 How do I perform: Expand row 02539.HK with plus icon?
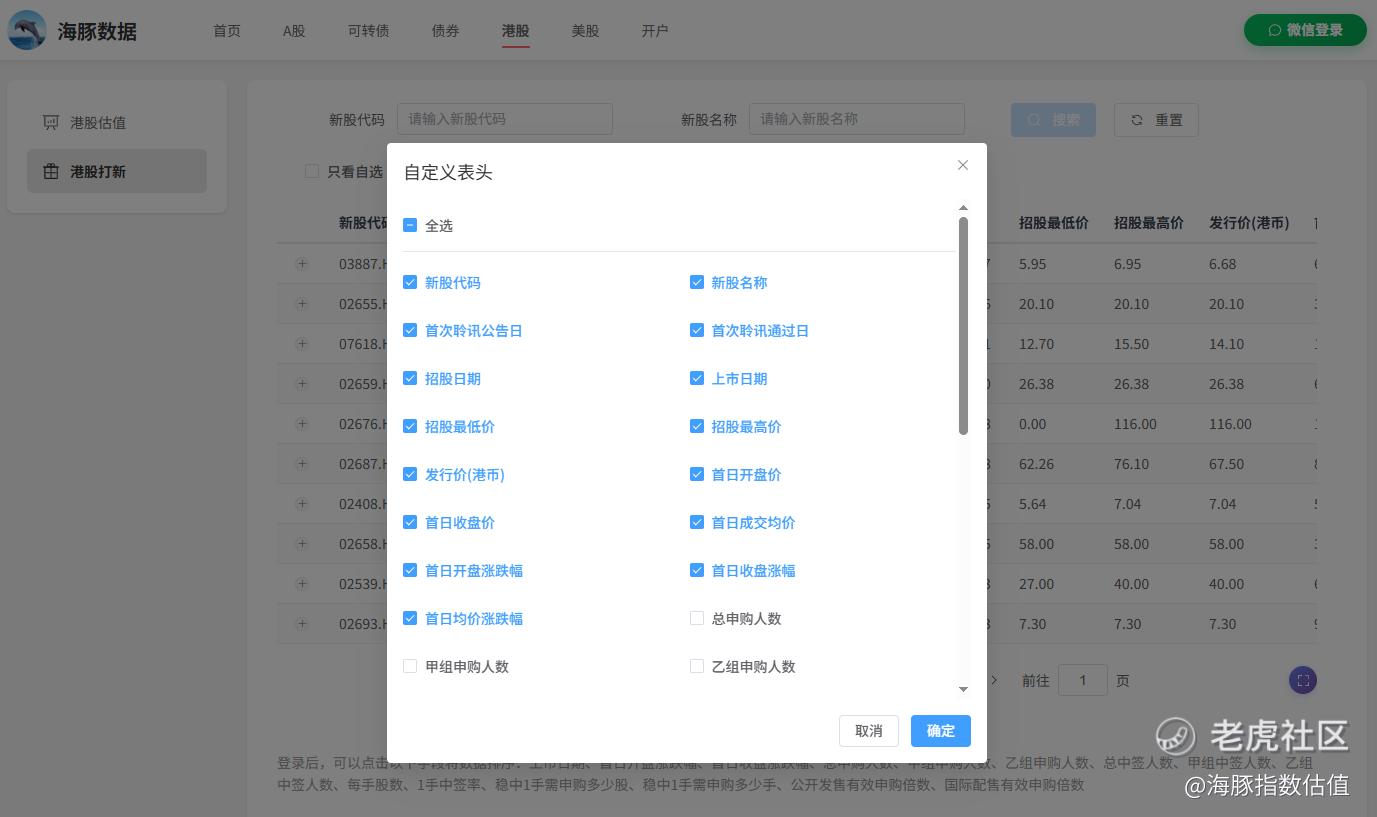coord(302,584)
